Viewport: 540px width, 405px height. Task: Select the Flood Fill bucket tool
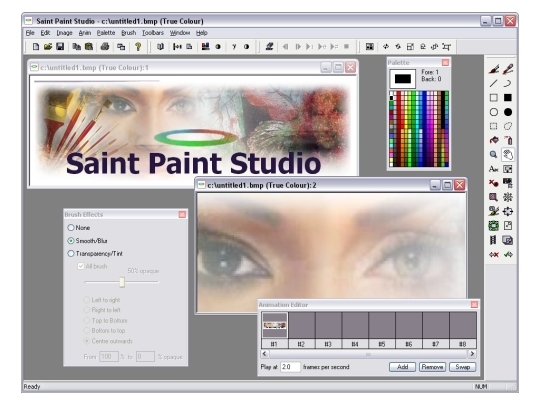[x=494, y=140]
